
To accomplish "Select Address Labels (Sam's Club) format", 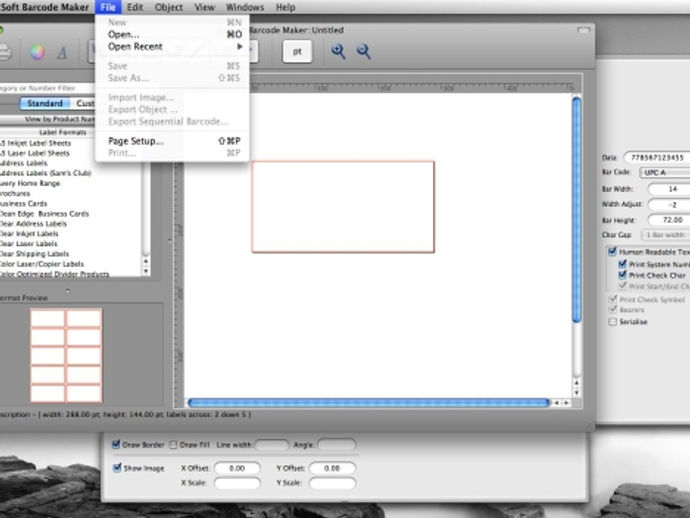I will 45,173.
